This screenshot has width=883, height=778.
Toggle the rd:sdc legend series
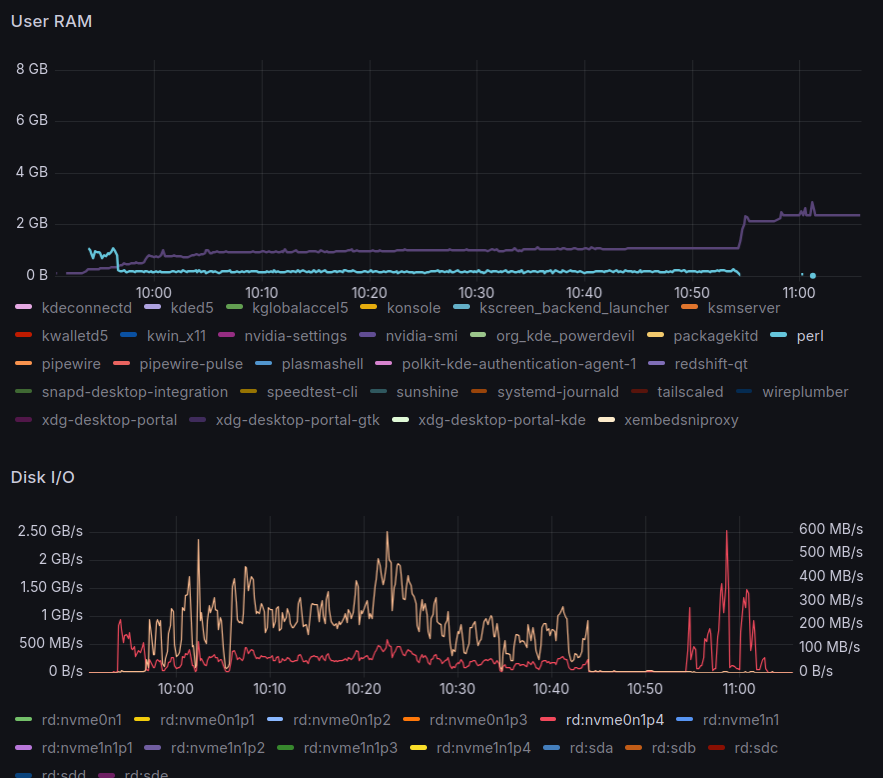[x=756, y=746]
